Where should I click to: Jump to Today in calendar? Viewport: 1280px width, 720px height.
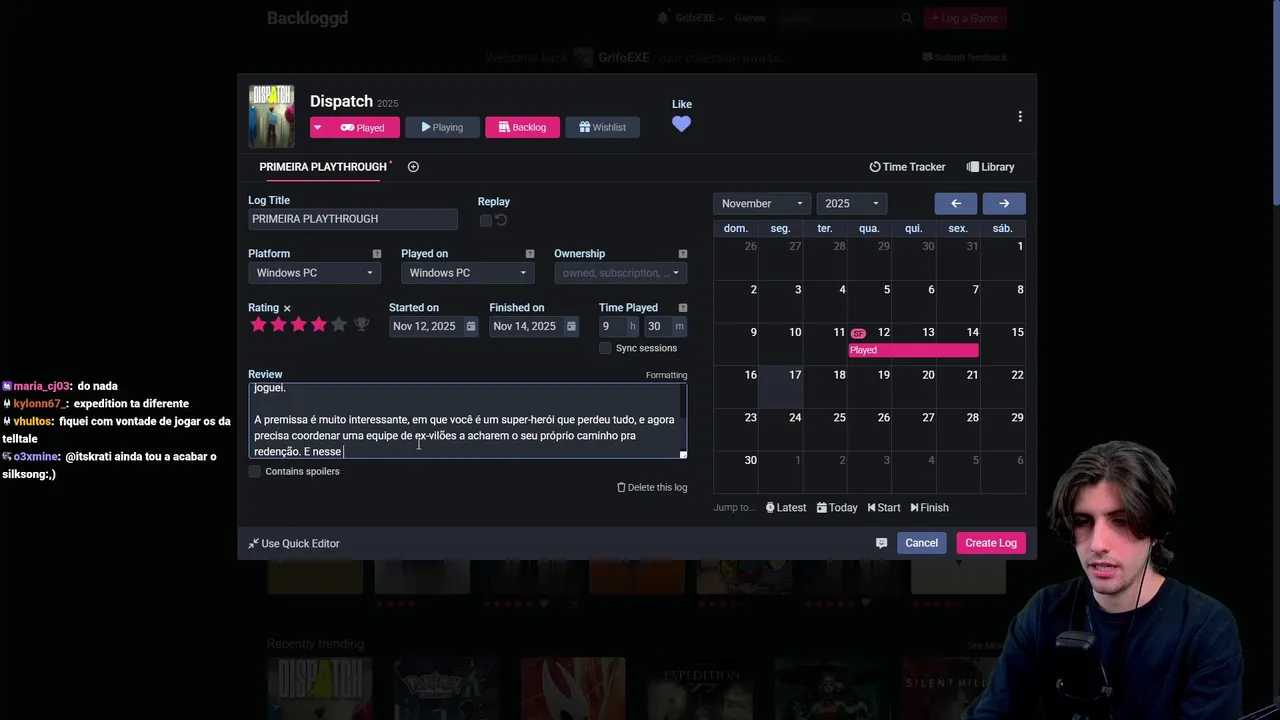click(837, 508)
